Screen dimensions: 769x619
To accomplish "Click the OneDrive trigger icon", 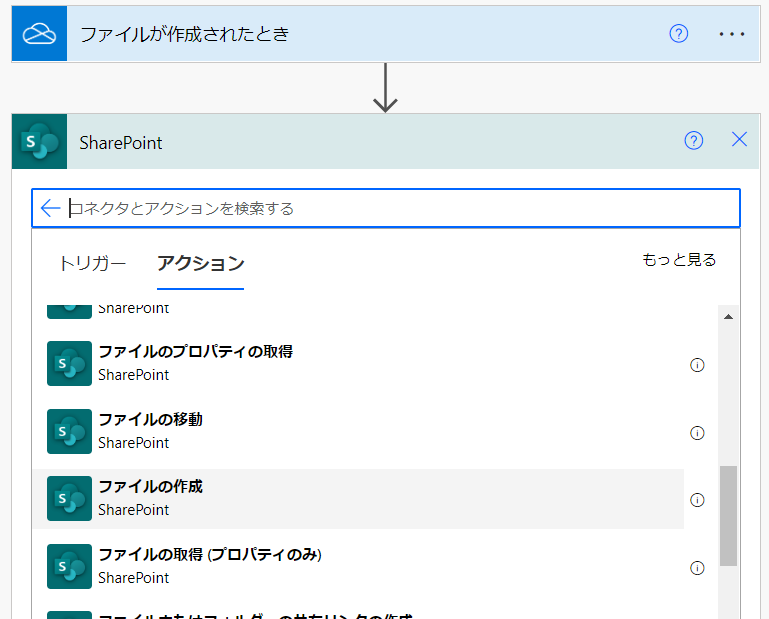I will tap(39, 34).
